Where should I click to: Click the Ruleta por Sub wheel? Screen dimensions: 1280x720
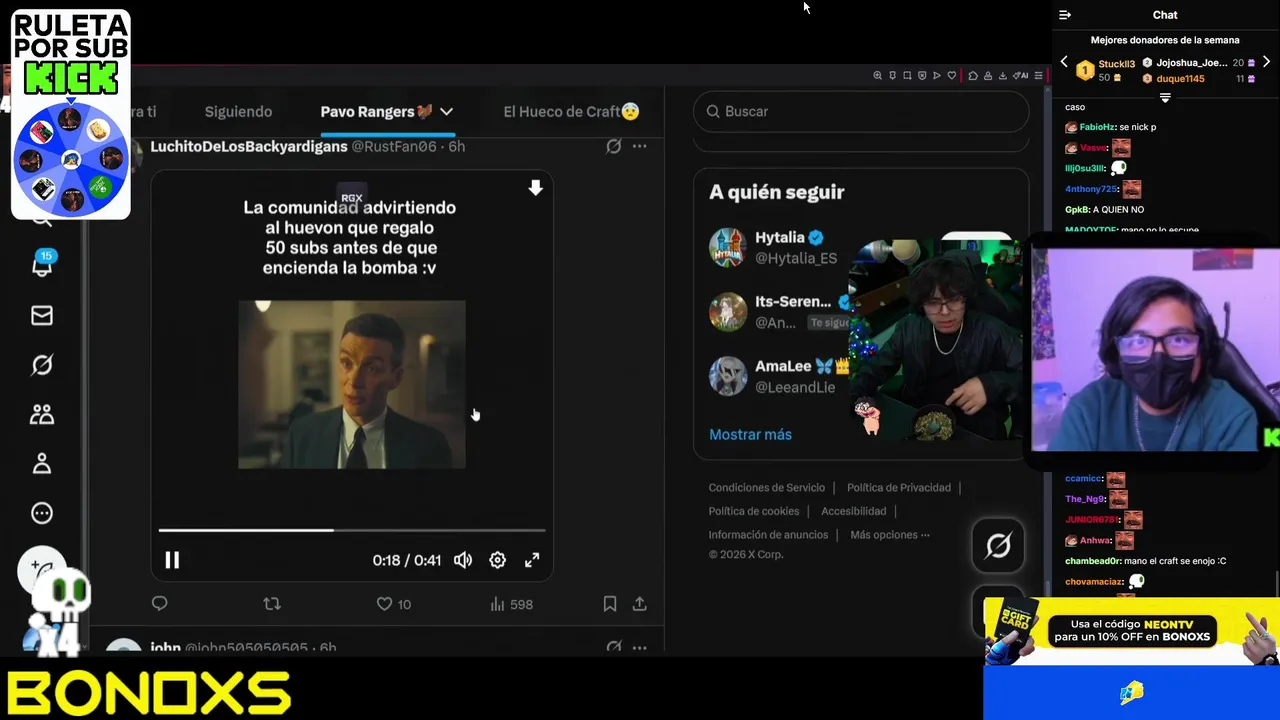coord(70,158)
